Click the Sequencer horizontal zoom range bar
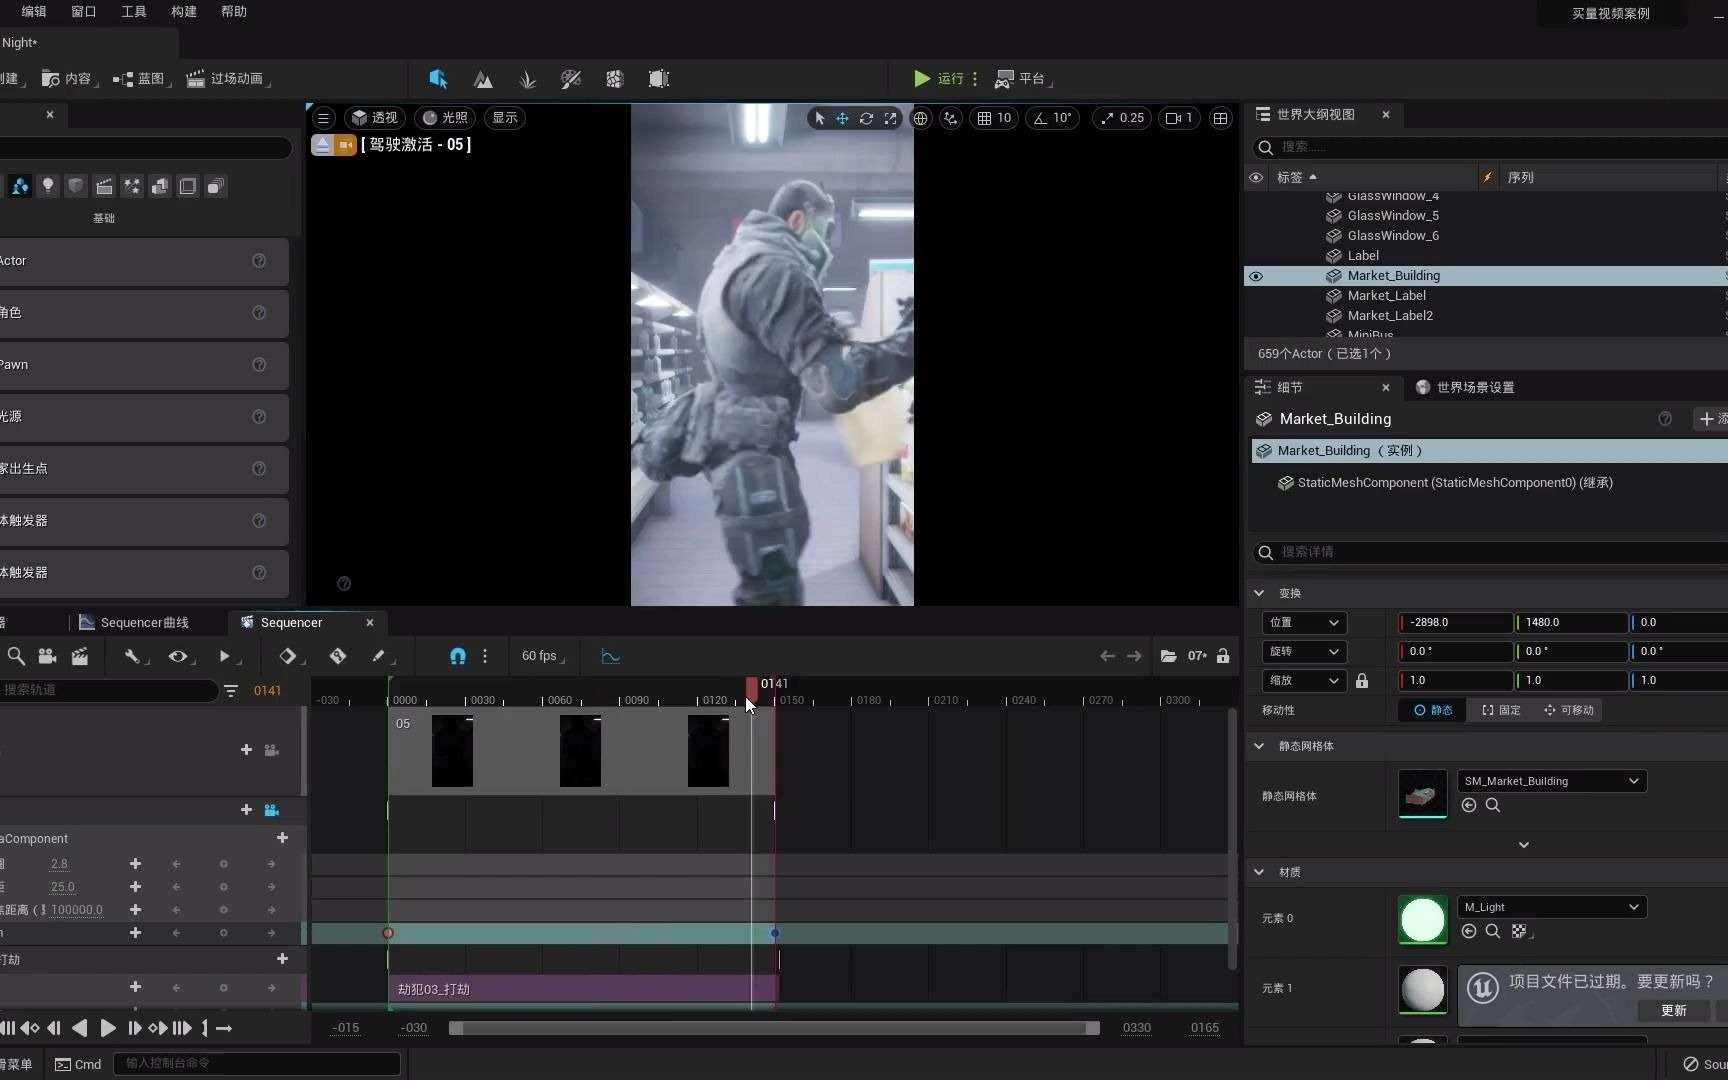The height and width of the screenshot is (1080, 1728). pos(775,1029)
